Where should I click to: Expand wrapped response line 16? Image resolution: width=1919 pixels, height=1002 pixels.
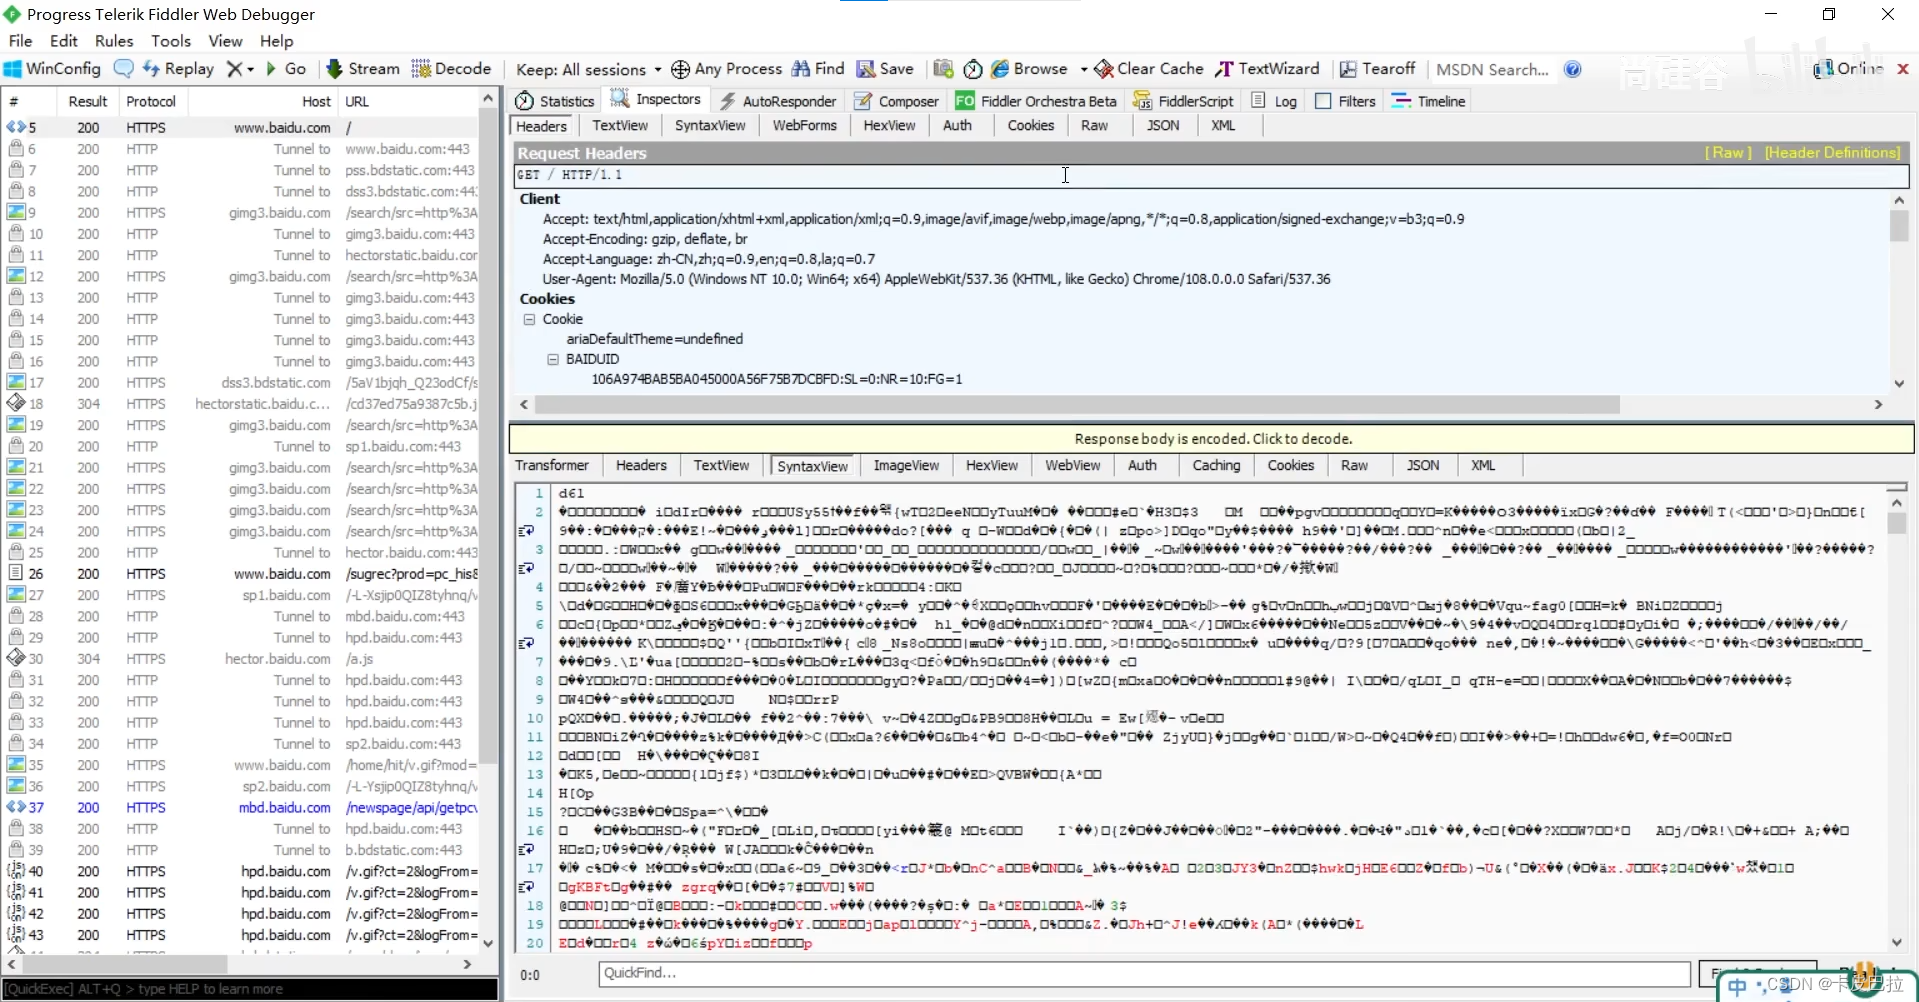pyautogui.click(x=526, y=849)
